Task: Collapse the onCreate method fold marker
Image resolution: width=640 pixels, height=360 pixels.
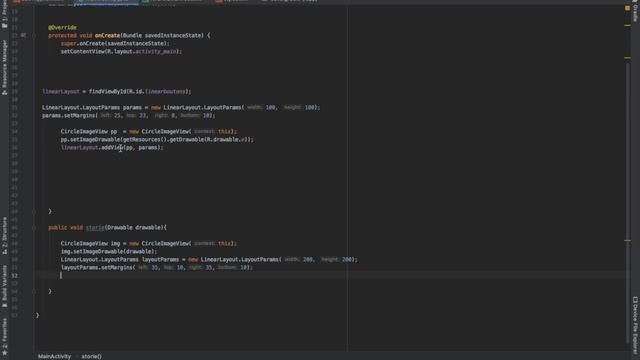Action: coord(34,36)
